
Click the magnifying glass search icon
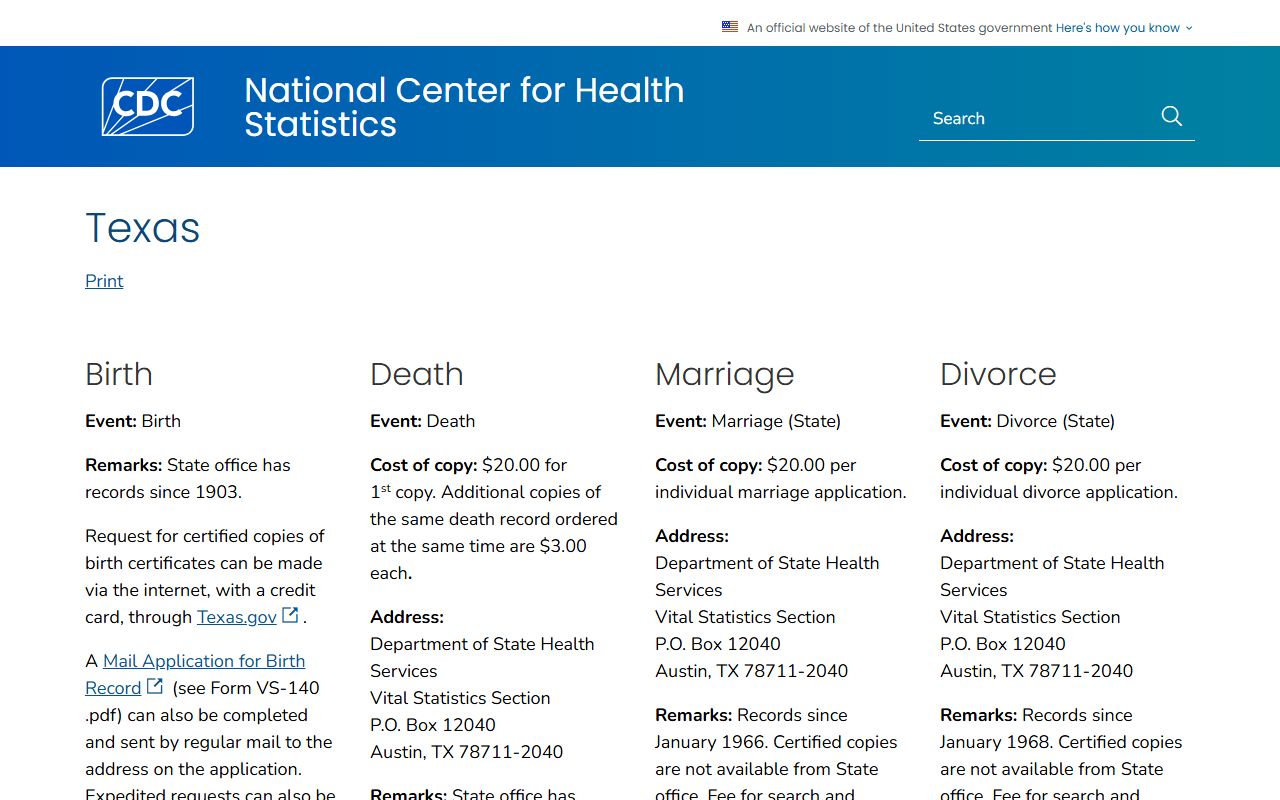pyautogui.click(x=1172, y=117)
